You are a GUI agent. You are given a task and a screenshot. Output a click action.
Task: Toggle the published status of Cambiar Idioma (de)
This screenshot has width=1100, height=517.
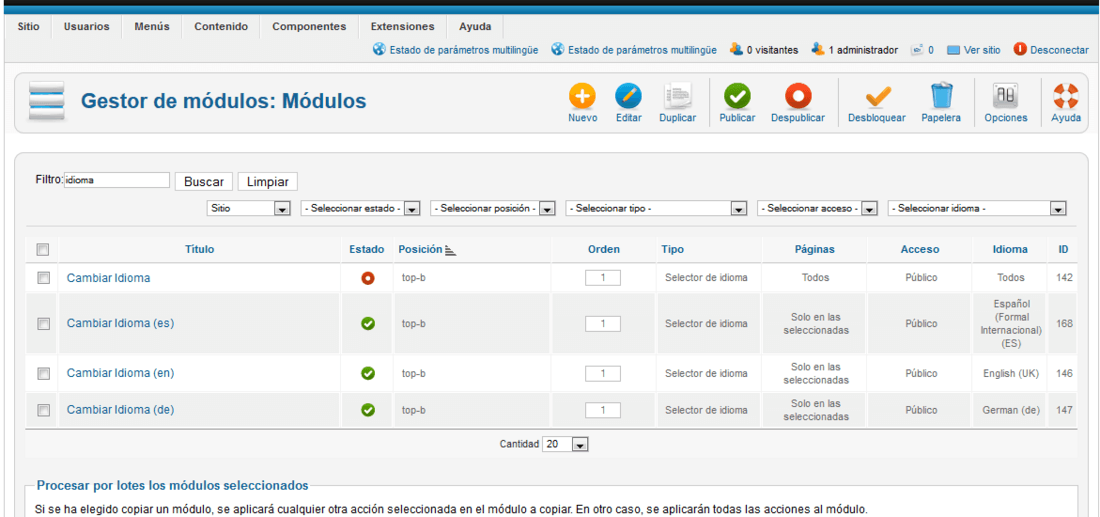click(x=368, y=410)
